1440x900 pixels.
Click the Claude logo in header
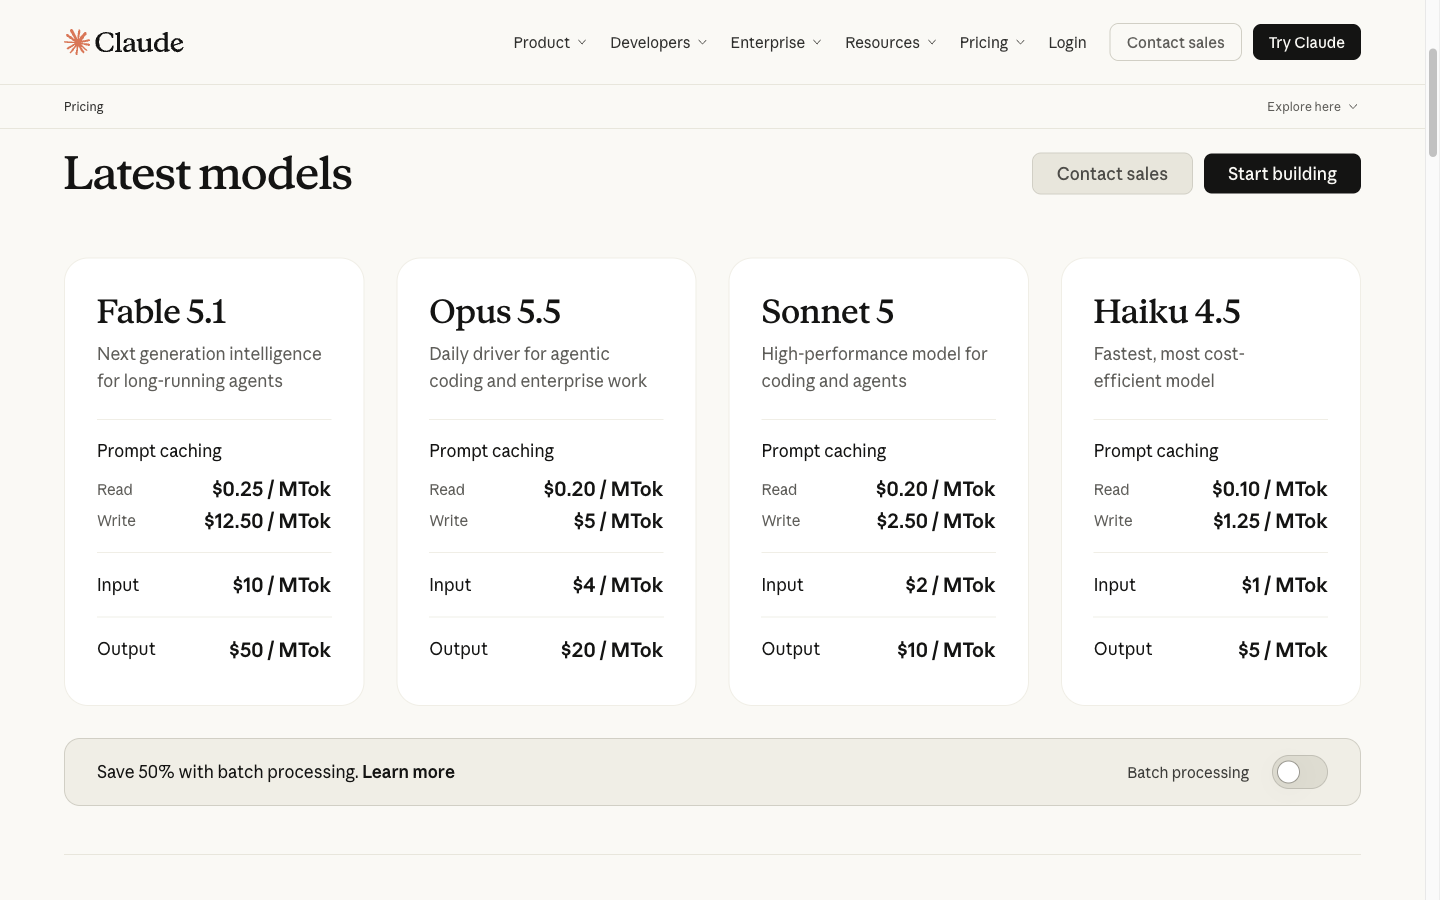(124, 42)
